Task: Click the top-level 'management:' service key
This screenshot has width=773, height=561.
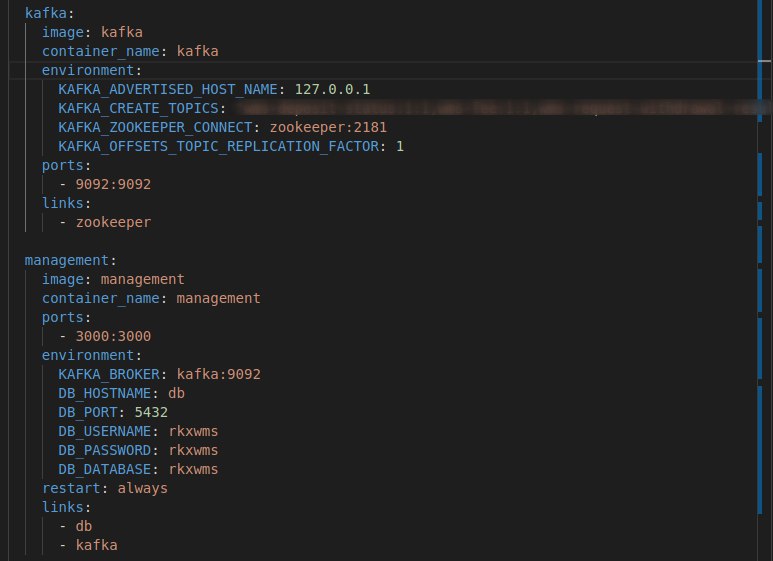Action: (70, 260)
